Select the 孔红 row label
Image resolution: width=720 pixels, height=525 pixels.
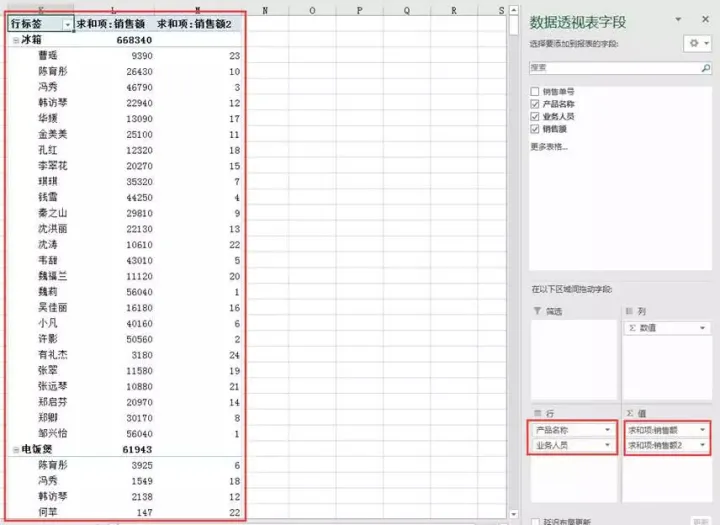[x=48, y=150]
